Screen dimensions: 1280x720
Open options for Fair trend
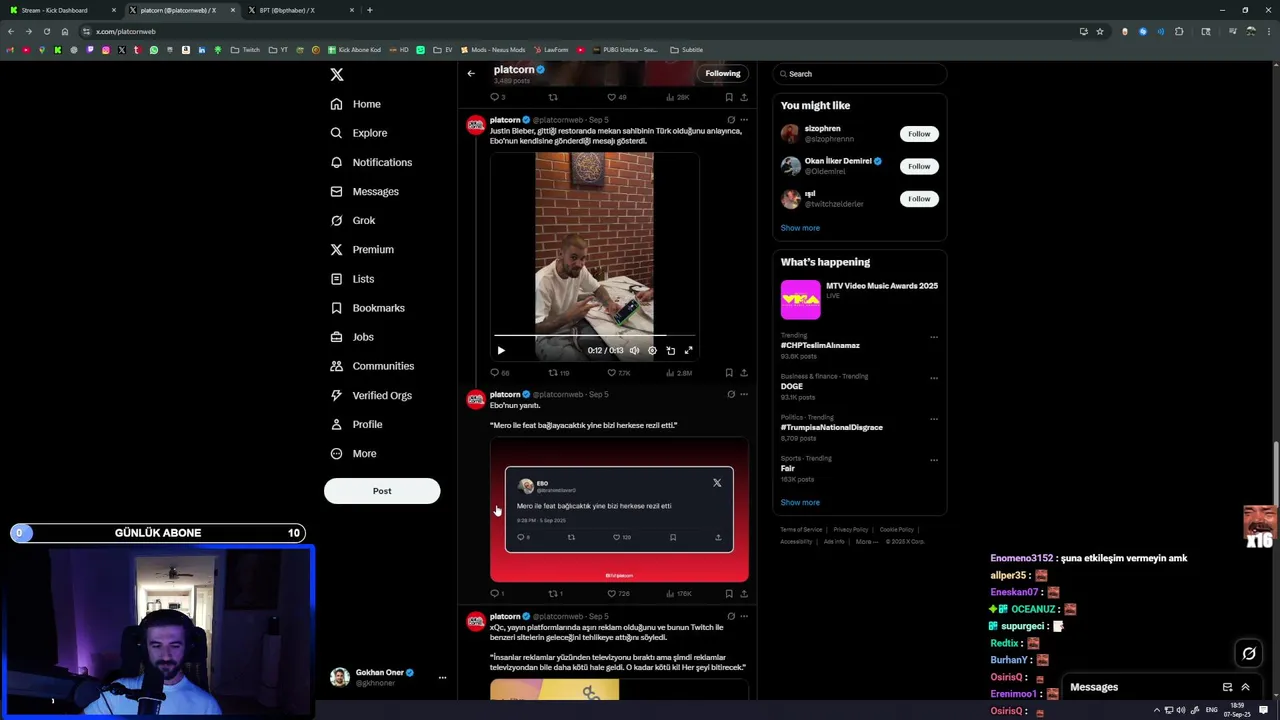pyautogui.click(x=934, y=460)
